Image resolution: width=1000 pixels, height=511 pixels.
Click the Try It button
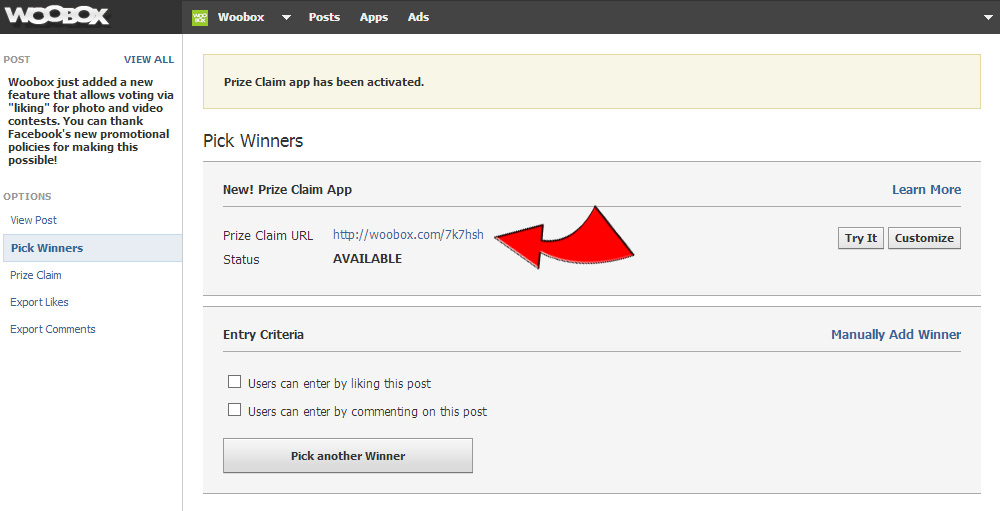(x=860, y=238)
